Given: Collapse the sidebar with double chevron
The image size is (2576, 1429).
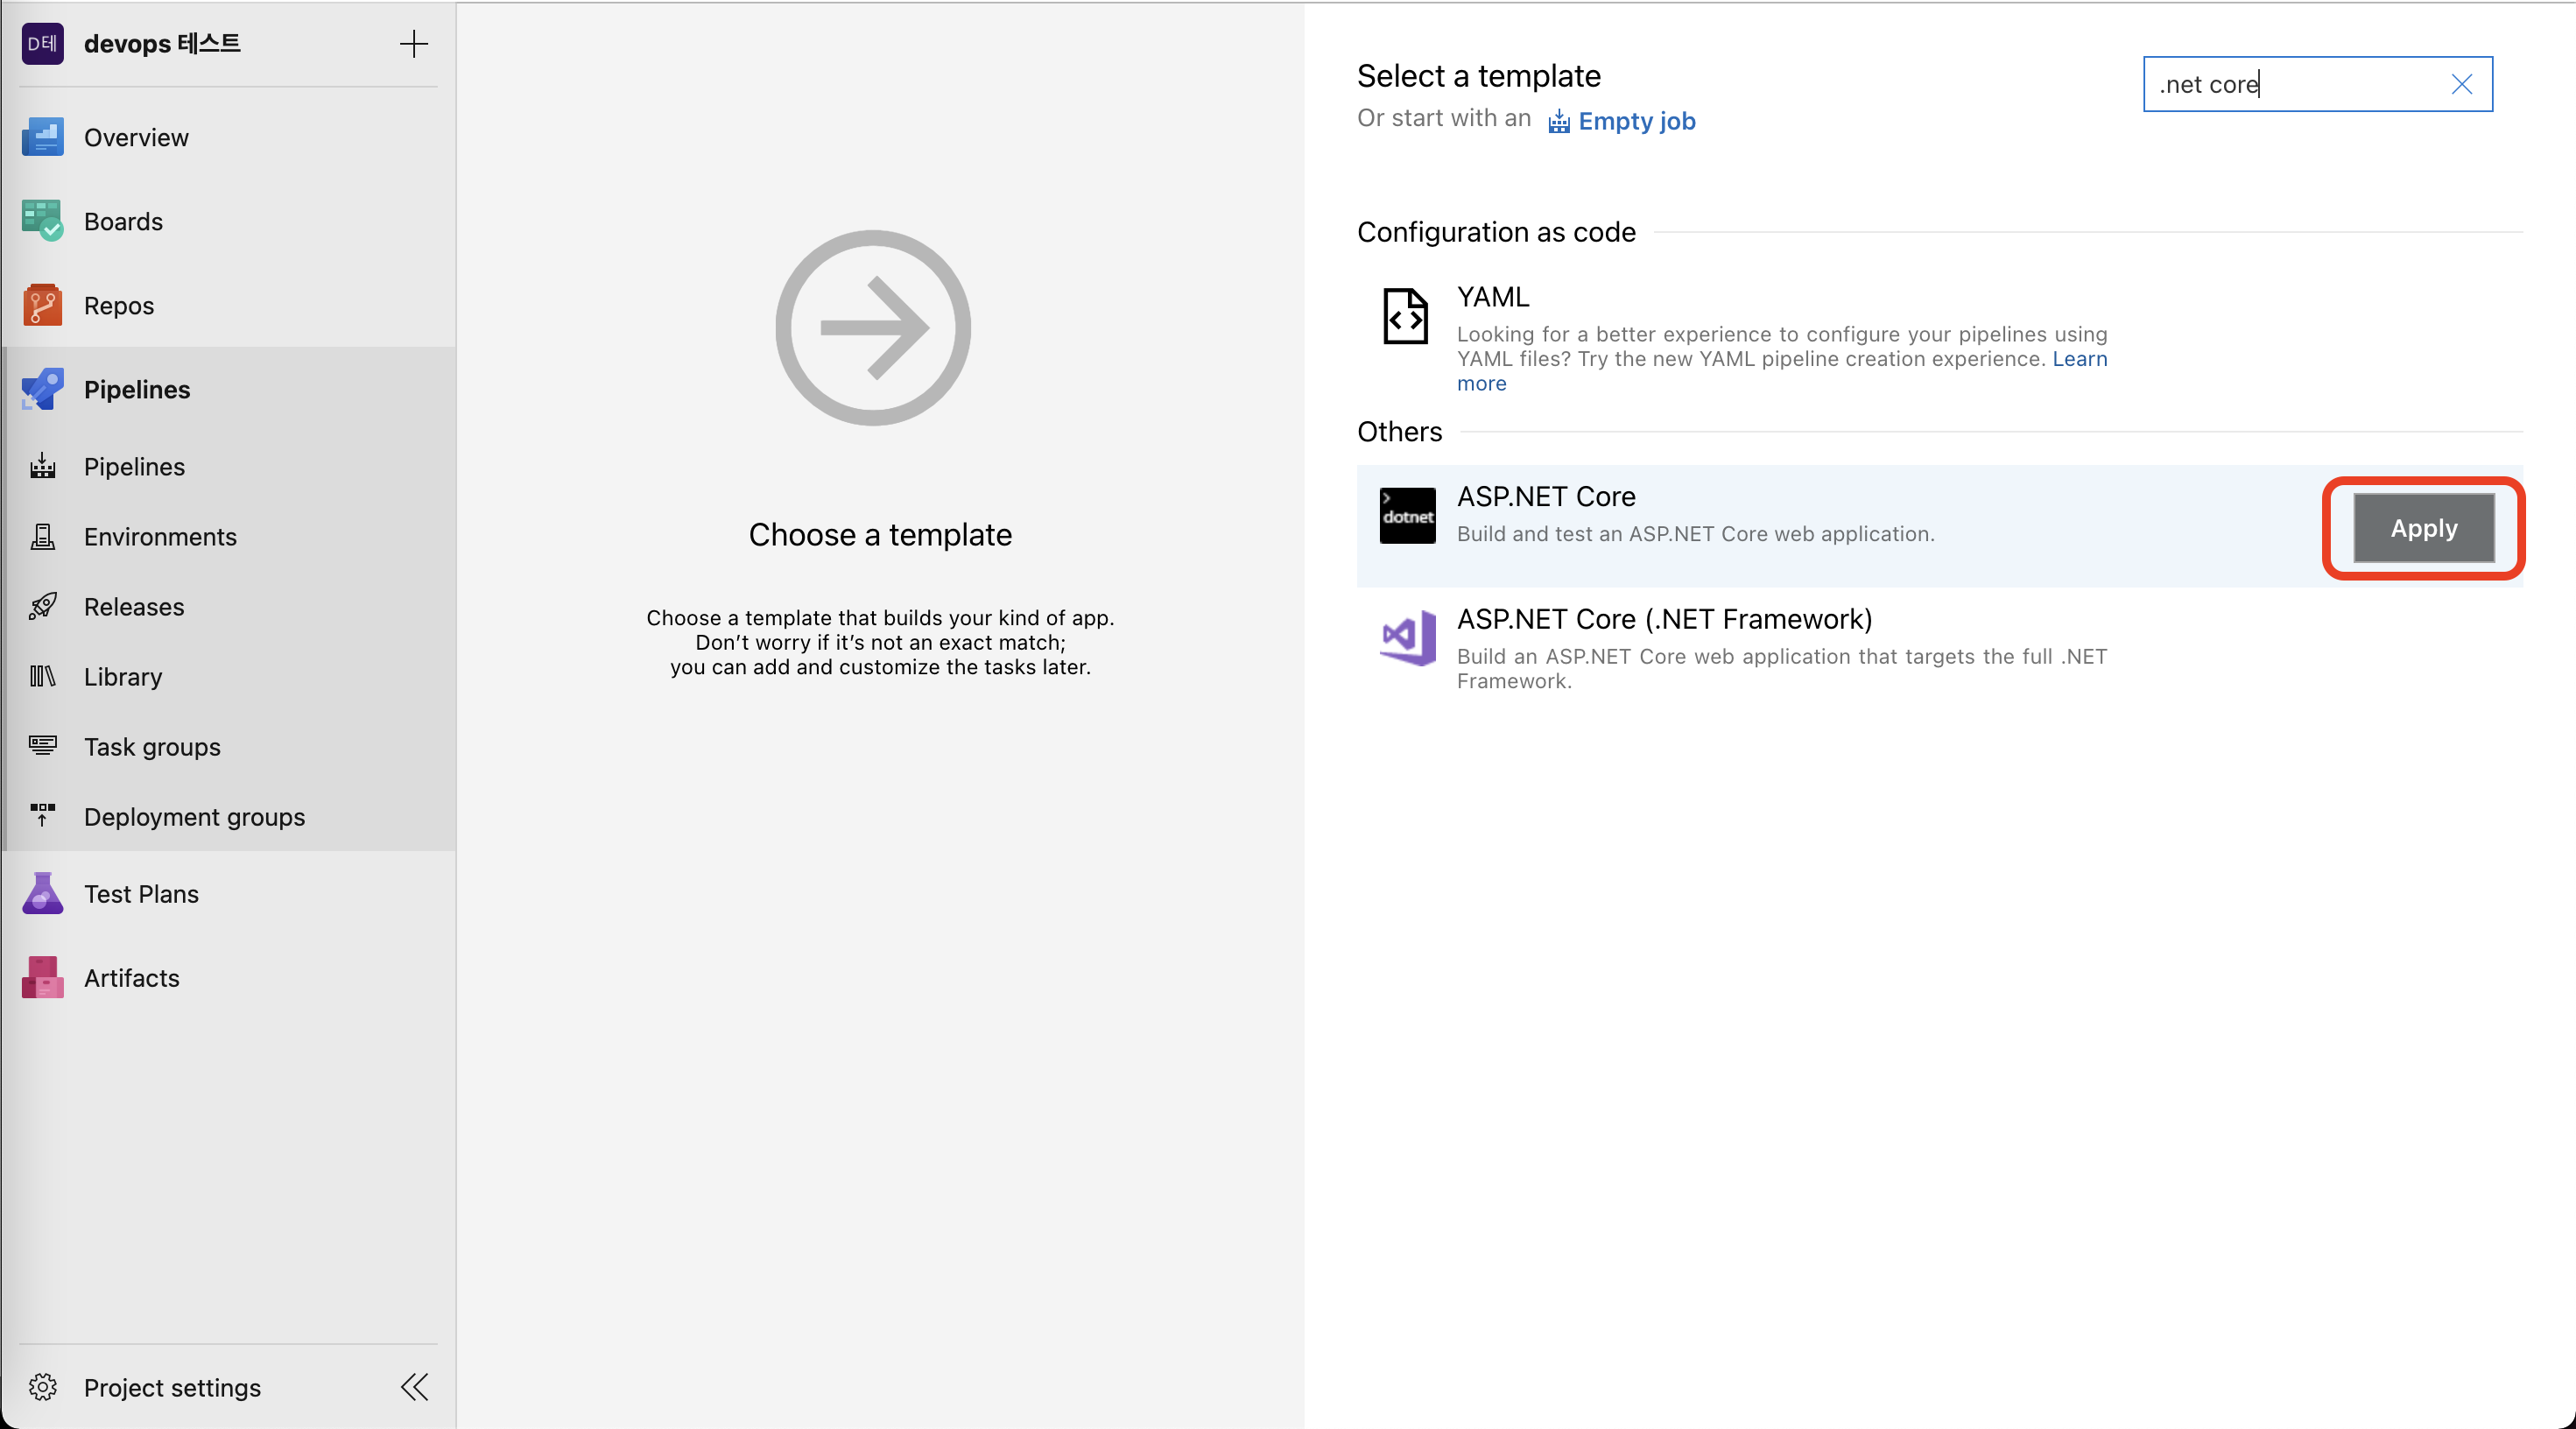Looking at the screenshot, I should pyautogui.click(x=414, y=1387).
